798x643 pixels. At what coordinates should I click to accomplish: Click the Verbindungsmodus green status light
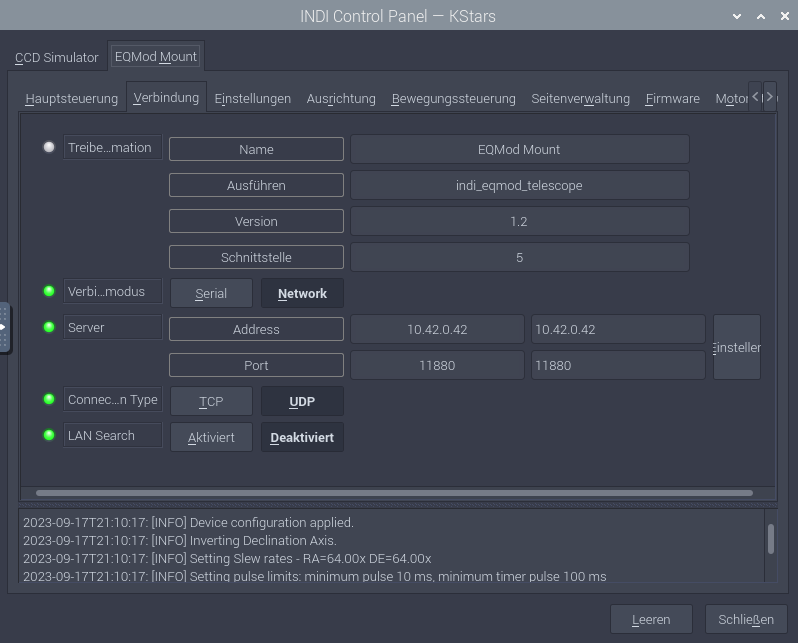click(x=49, y=291)
